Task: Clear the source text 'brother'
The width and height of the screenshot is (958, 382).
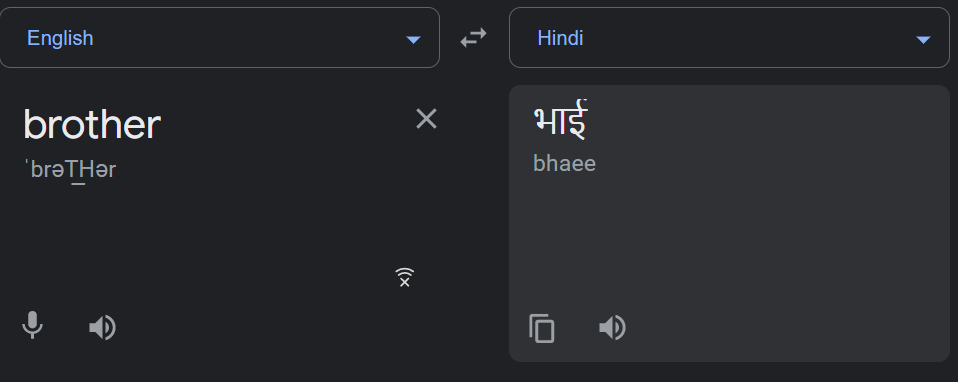Action: coord(426,119)
